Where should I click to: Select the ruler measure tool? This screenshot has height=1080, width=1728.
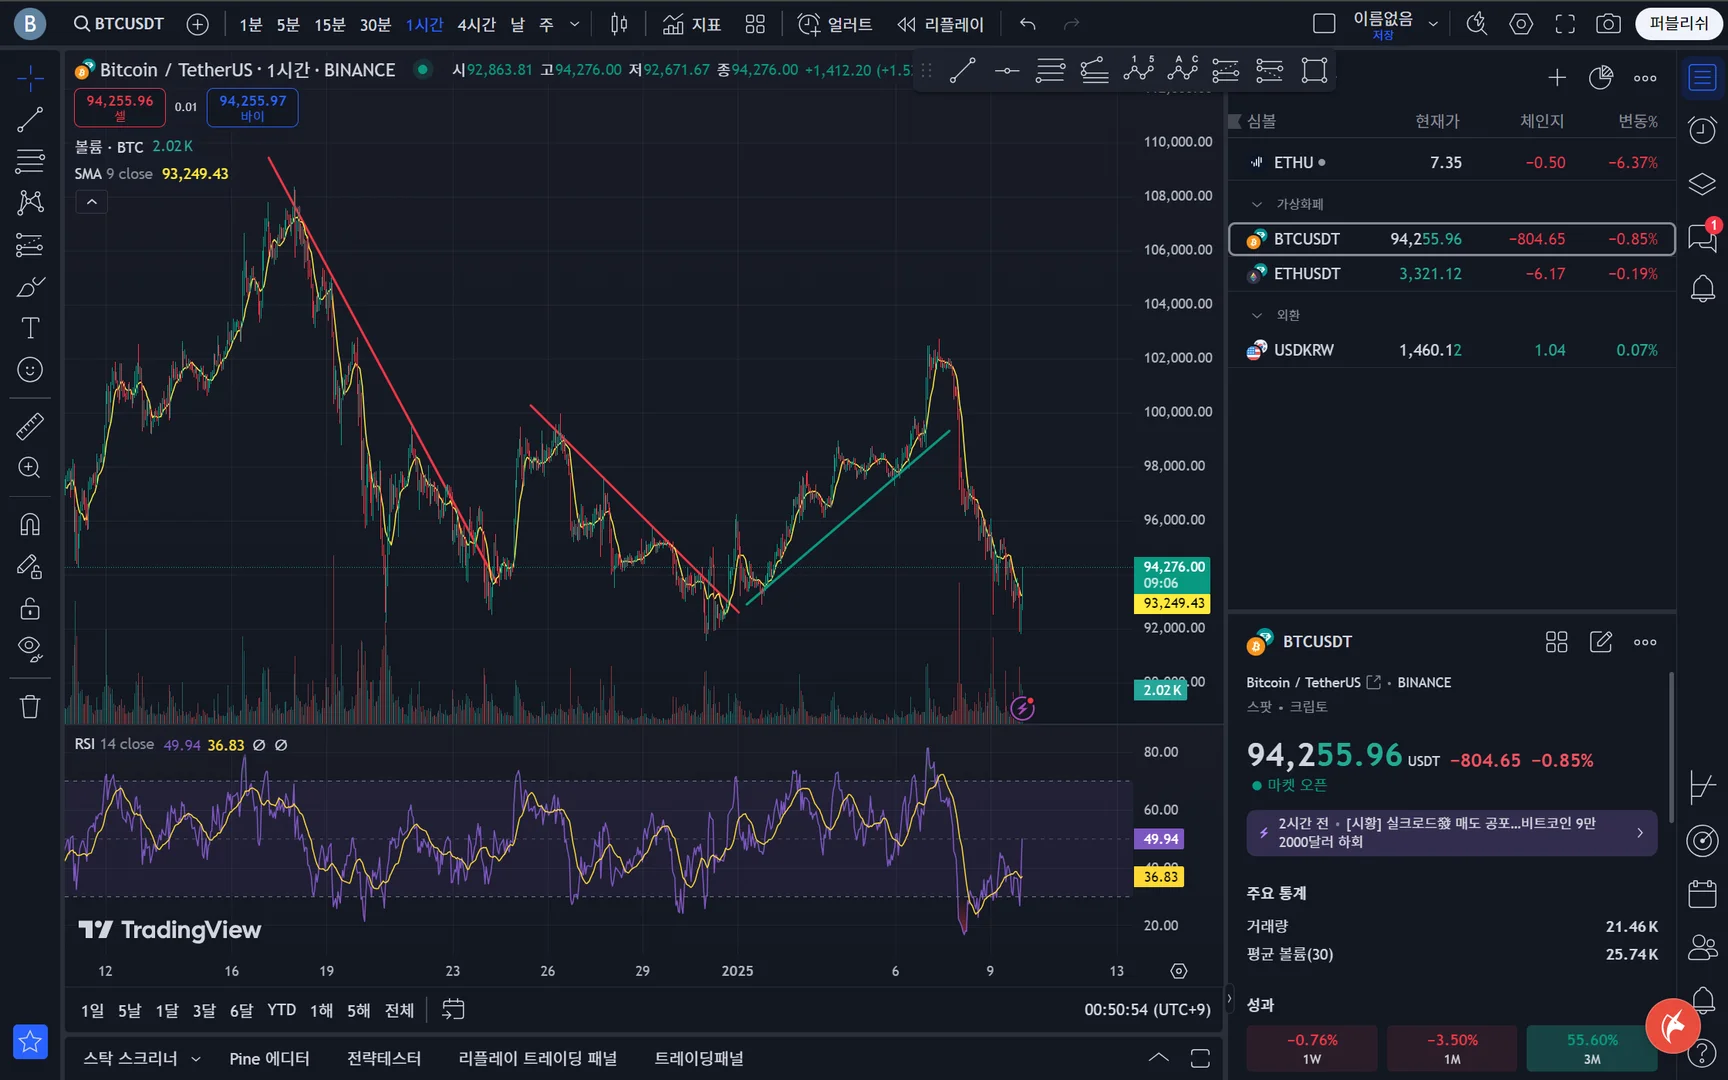point(30,427)
